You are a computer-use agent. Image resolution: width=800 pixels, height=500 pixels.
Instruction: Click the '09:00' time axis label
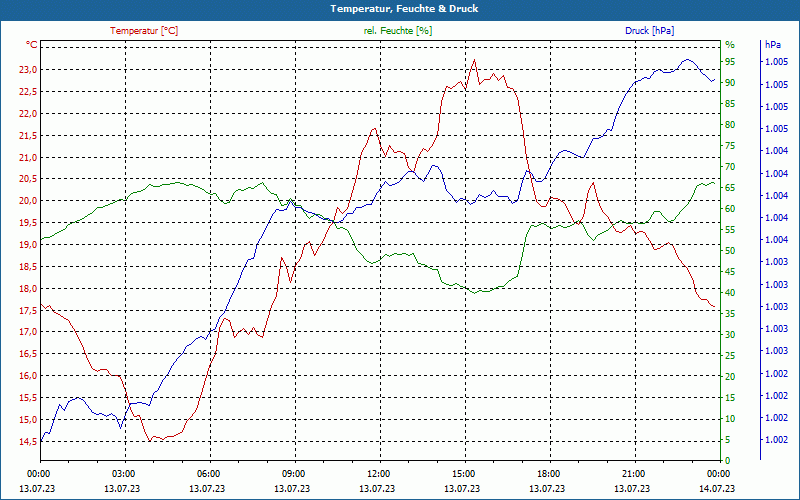coord(293,474)
